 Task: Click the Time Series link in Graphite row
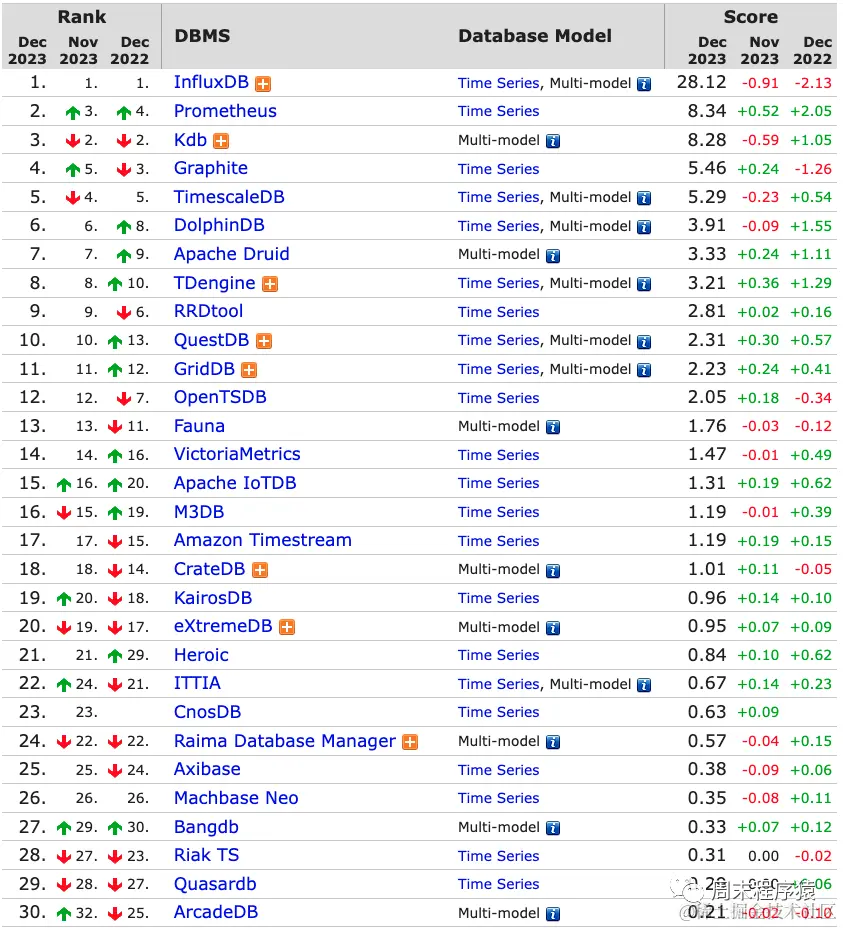498,169
